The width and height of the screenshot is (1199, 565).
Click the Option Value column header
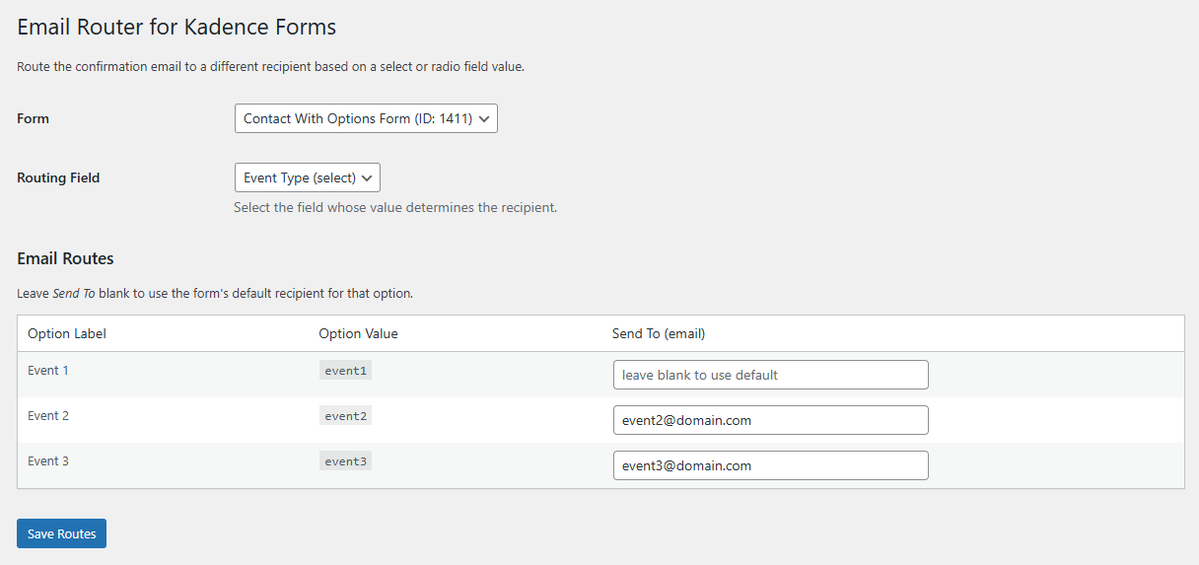point(359,333)
